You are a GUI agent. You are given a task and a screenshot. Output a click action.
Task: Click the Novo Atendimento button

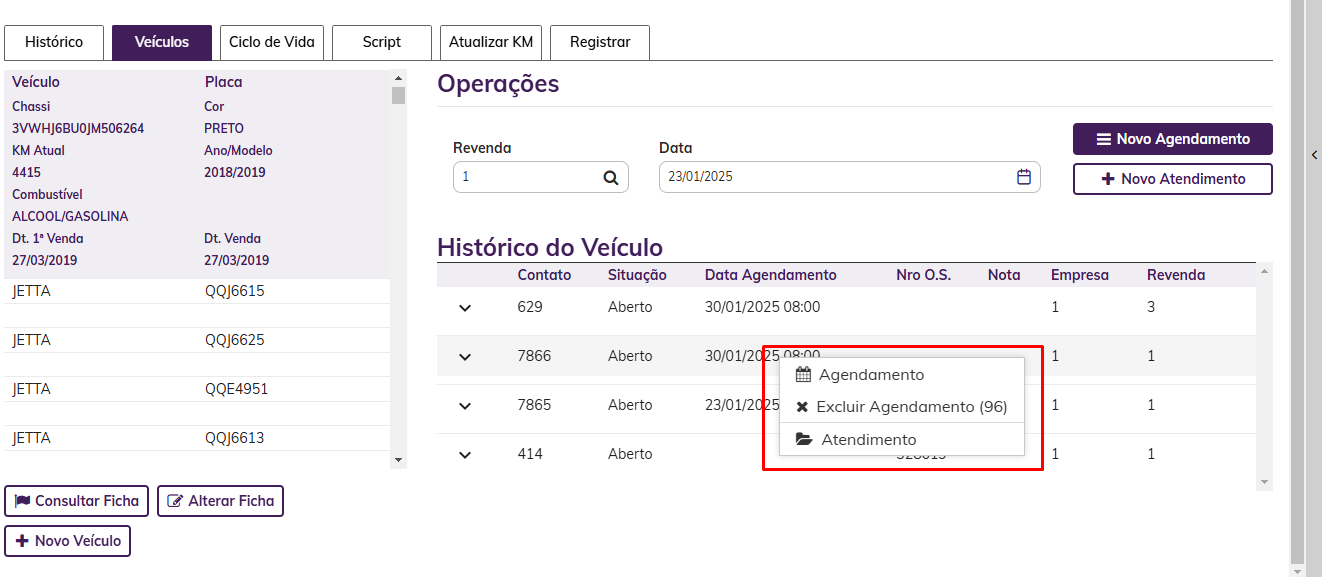coord(1172,179)
